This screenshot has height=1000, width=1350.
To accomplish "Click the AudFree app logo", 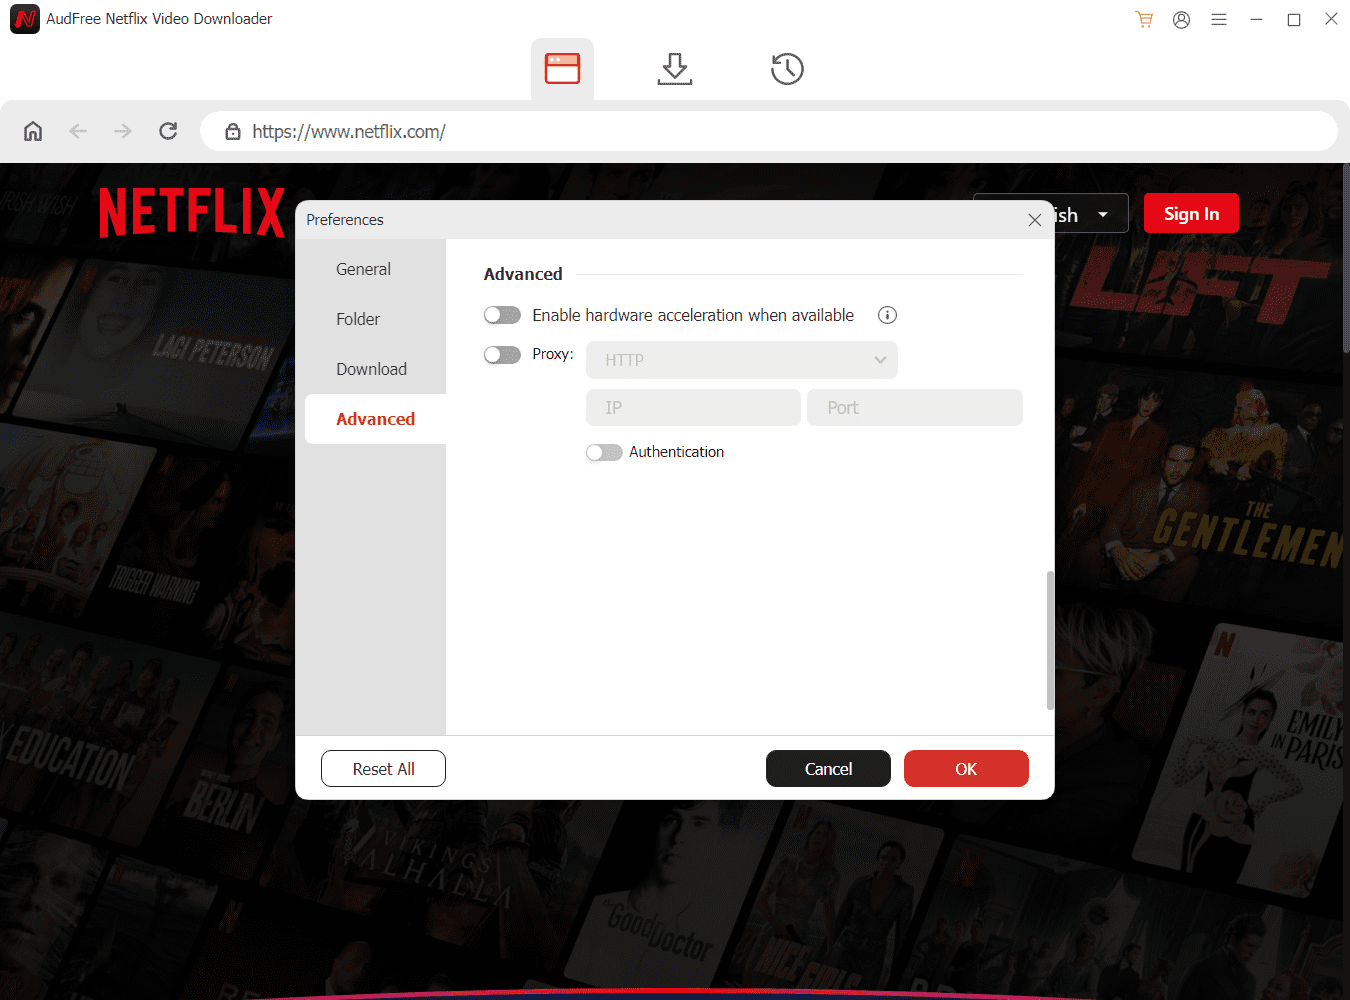I will (25, 19).
